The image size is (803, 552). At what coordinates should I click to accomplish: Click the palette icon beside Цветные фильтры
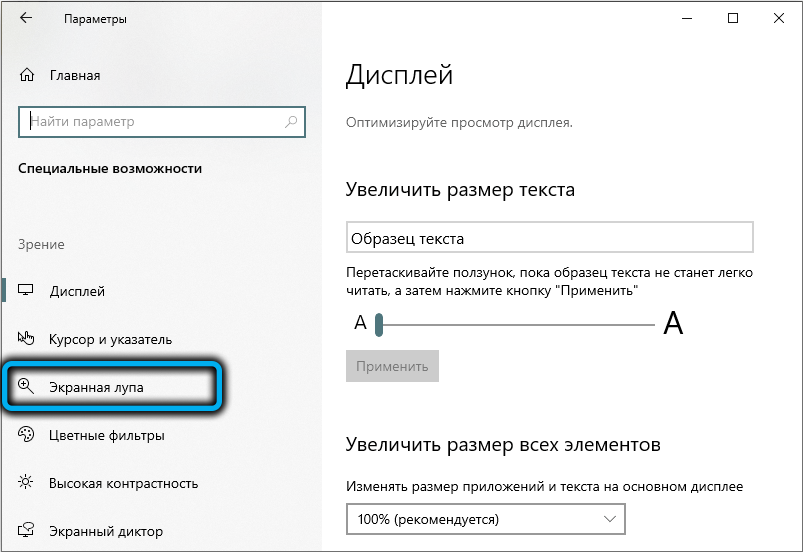click(27, 435)
